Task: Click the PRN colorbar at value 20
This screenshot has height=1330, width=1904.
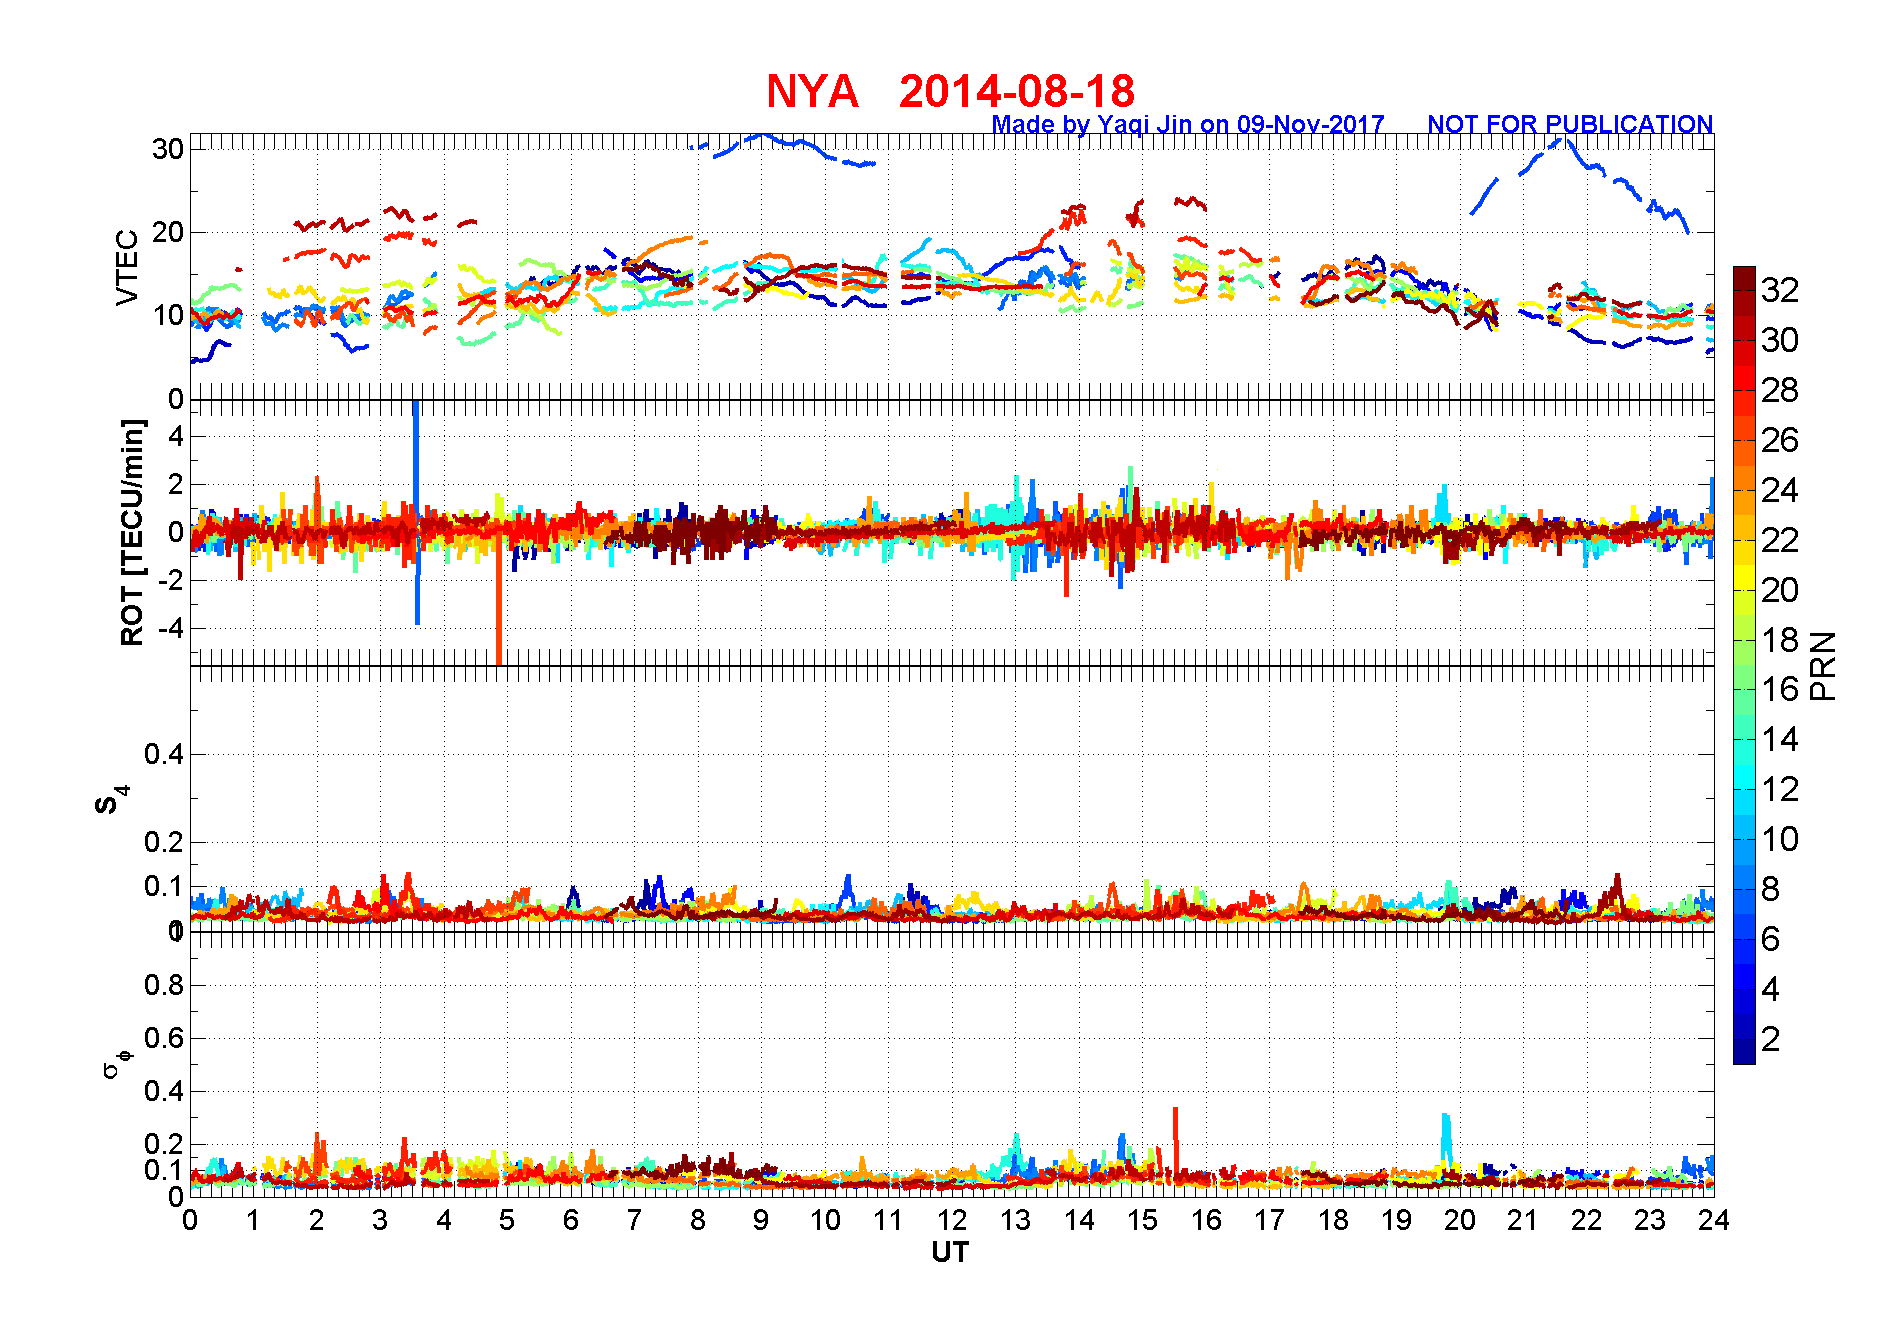Action: click(x=1744, y=590)
